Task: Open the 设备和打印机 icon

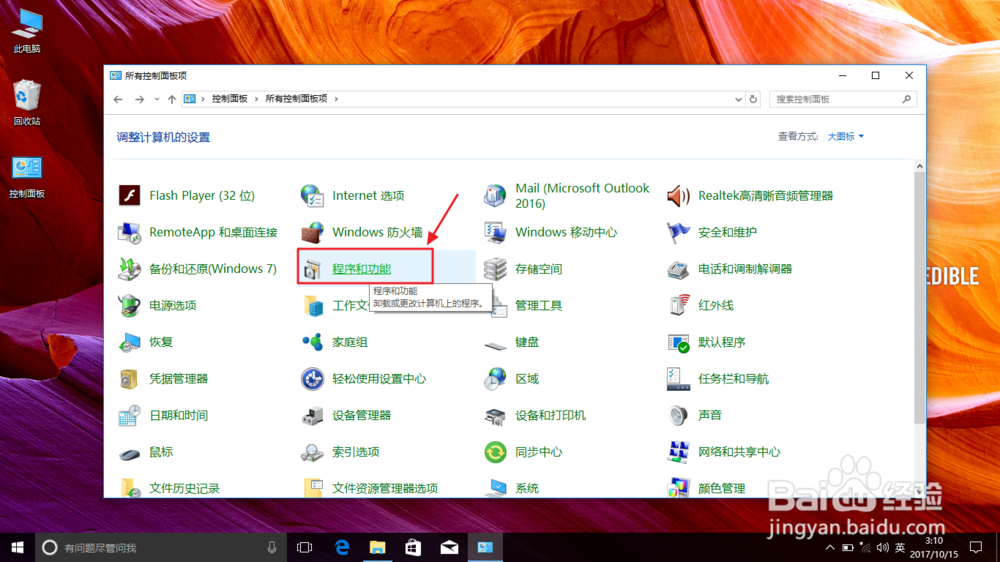Action: point(496,415)
